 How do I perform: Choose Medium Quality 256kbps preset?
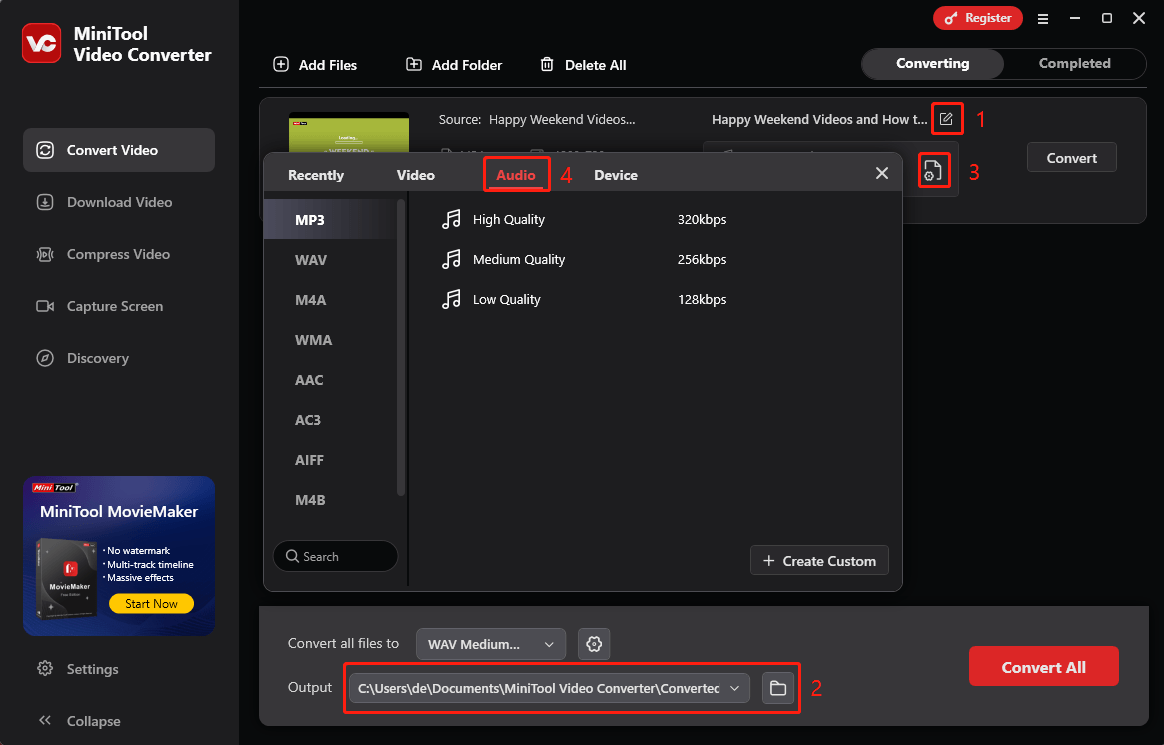tap(584, 260)
